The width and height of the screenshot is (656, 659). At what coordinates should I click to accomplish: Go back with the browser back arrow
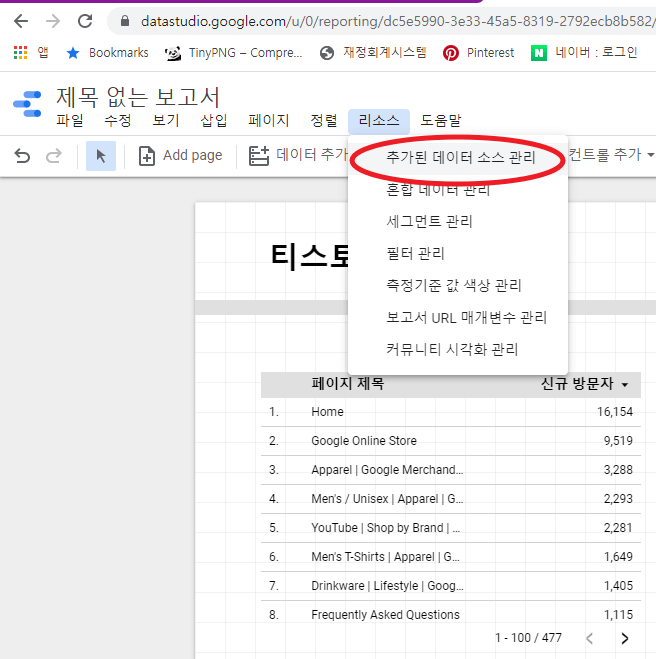(x=21, y=21)
